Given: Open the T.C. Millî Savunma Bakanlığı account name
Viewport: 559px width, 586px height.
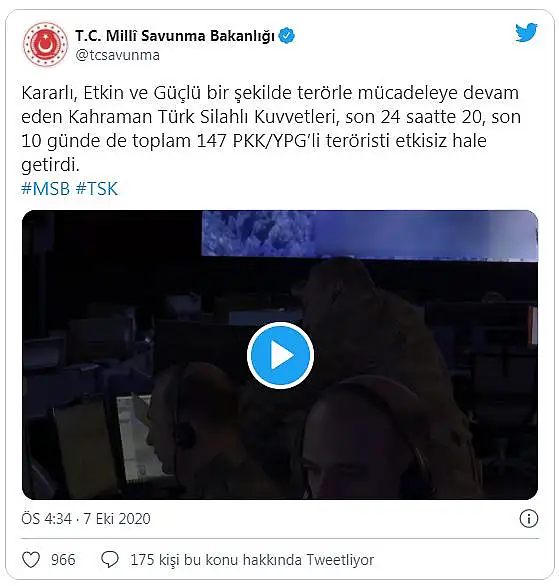Looking at the screenshot, I should point(175,36).
